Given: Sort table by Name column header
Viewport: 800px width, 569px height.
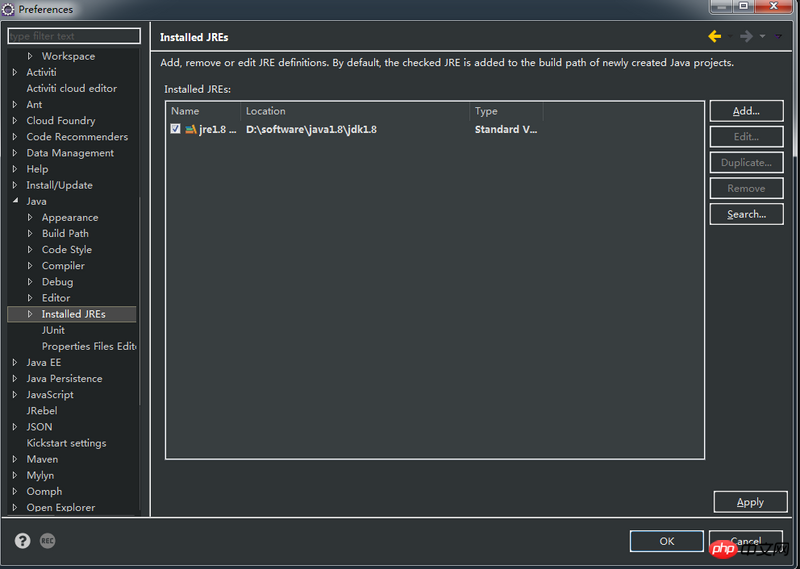Looking at the screenshot, I should click(204, 111).
